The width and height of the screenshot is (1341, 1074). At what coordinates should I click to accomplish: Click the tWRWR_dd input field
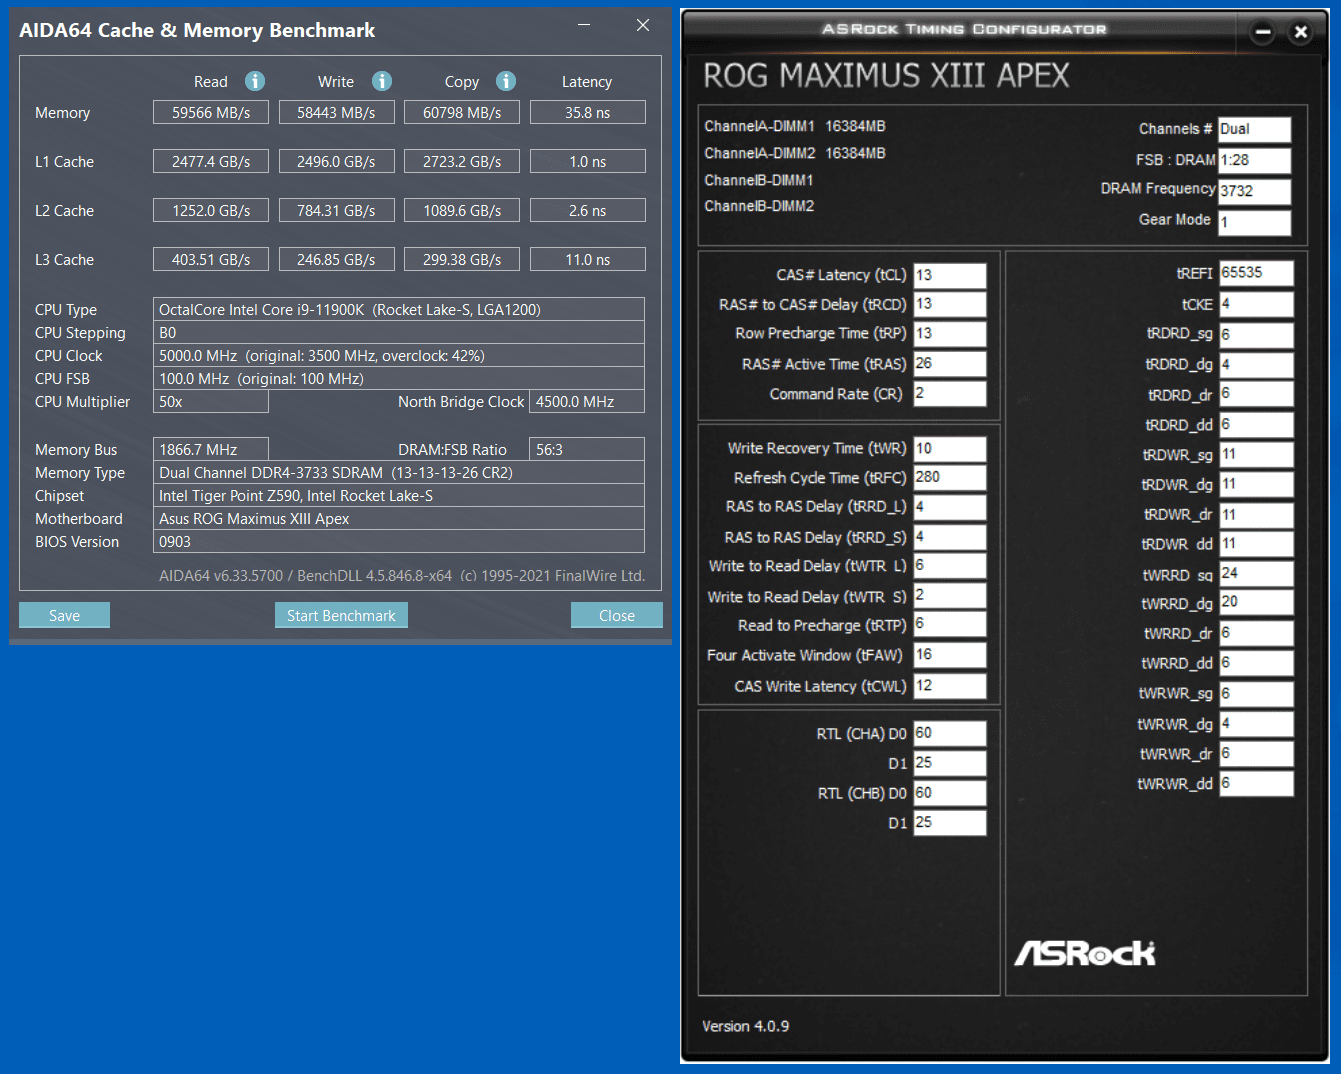1256,784
